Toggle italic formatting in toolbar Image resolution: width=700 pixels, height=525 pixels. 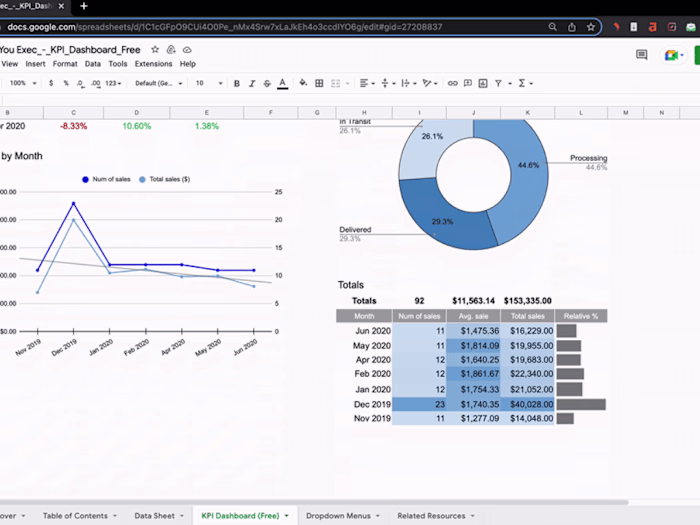coord(252,83)
